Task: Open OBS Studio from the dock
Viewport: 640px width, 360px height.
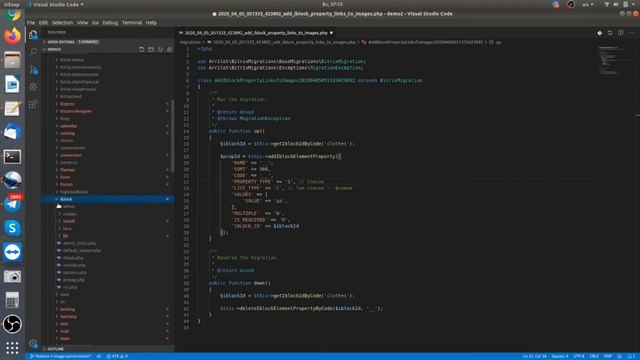Action: (12, 324)
